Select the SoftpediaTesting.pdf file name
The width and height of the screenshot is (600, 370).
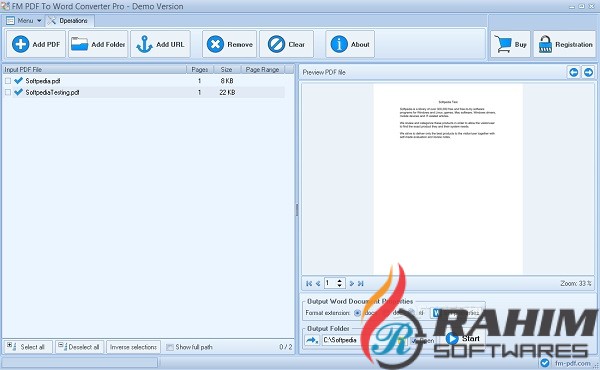coord(52,92)
